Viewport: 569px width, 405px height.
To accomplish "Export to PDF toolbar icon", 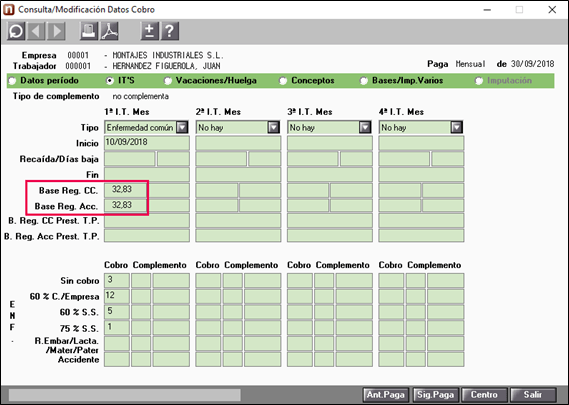I will [x=109, y=31].
